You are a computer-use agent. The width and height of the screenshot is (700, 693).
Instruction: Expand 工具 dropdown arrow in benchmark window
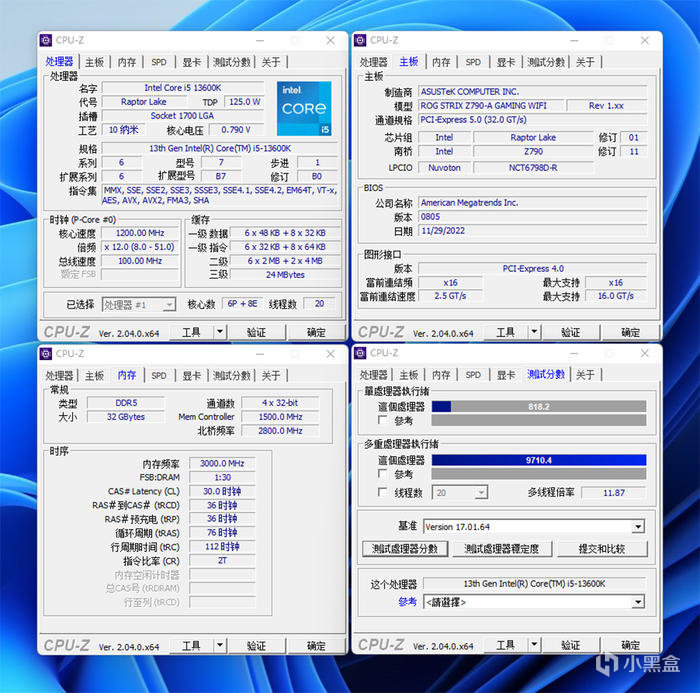534,645
